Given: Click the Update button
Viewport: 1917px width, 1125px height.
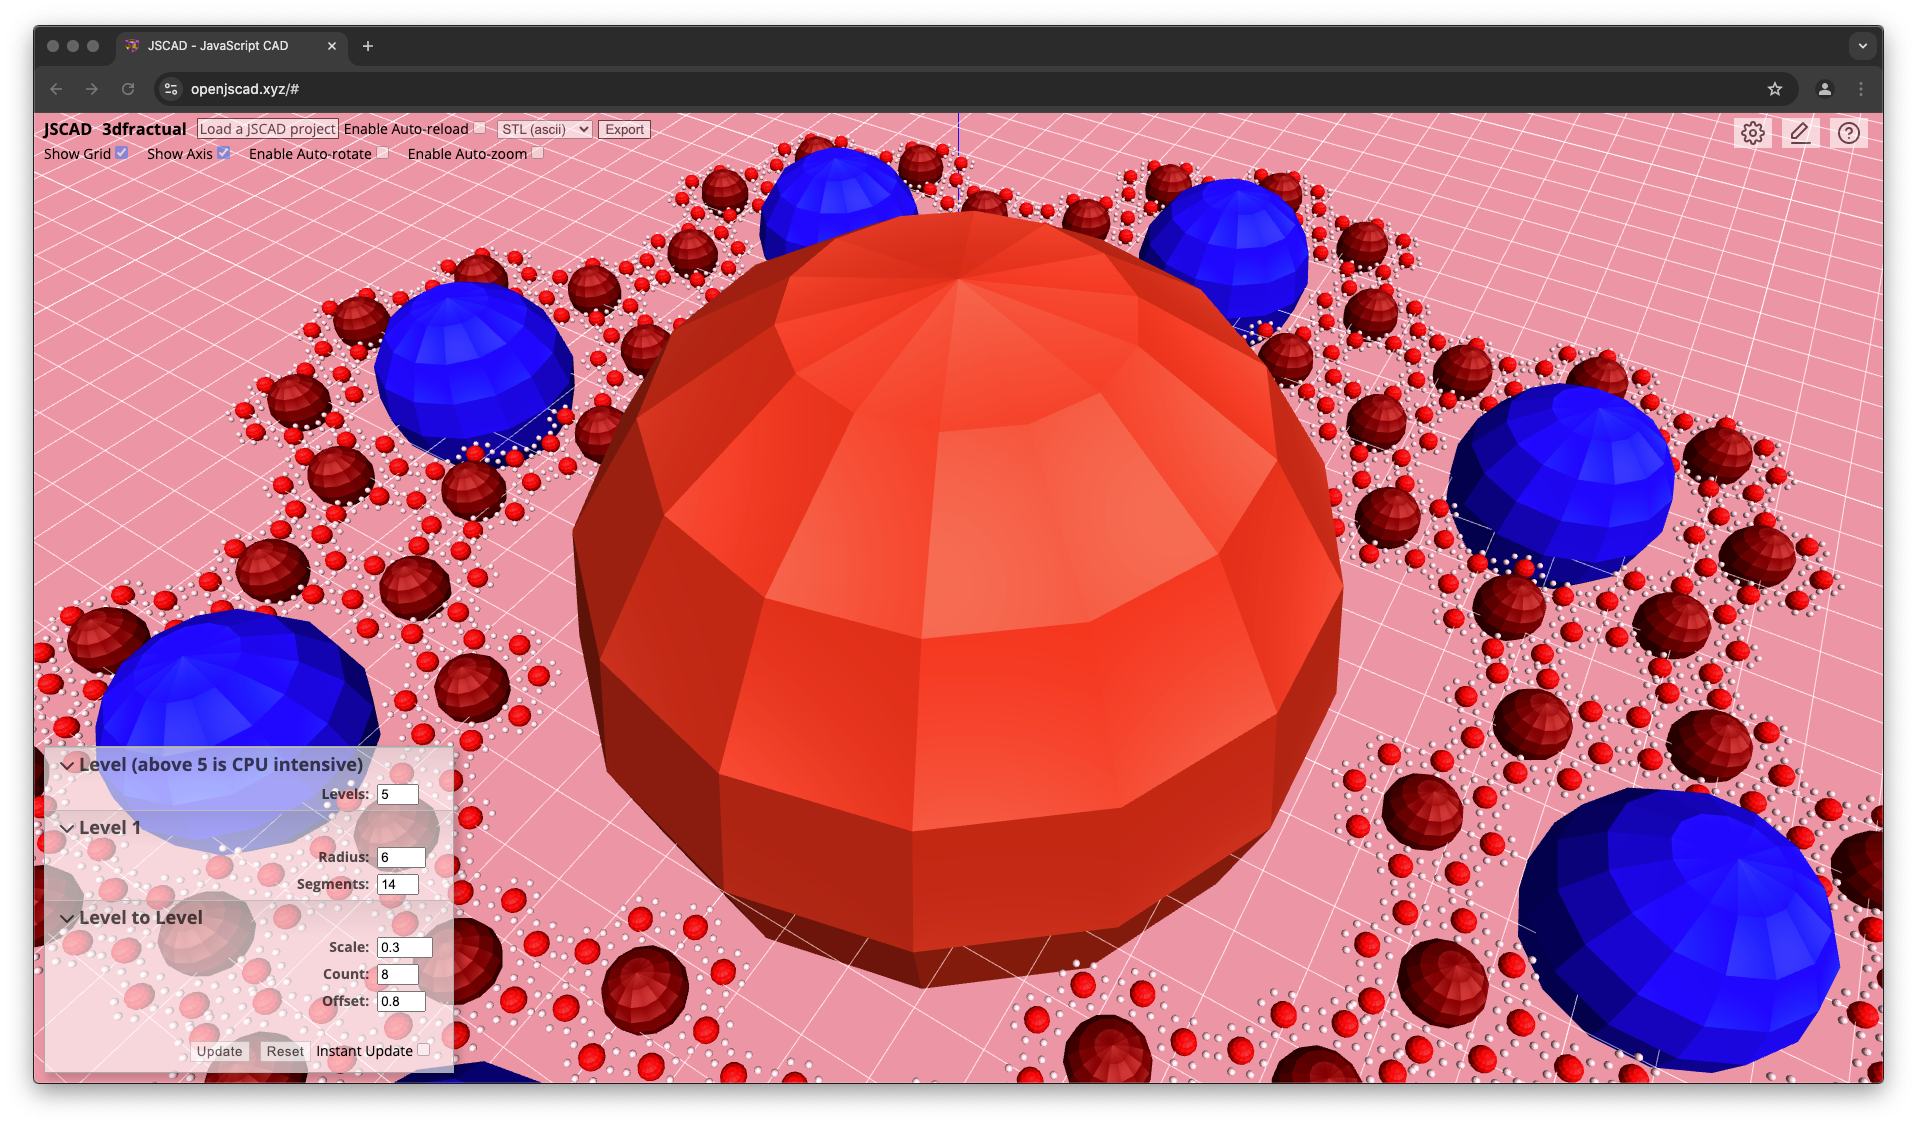Looking at the screenshot, I should (x=219, y=1051).
